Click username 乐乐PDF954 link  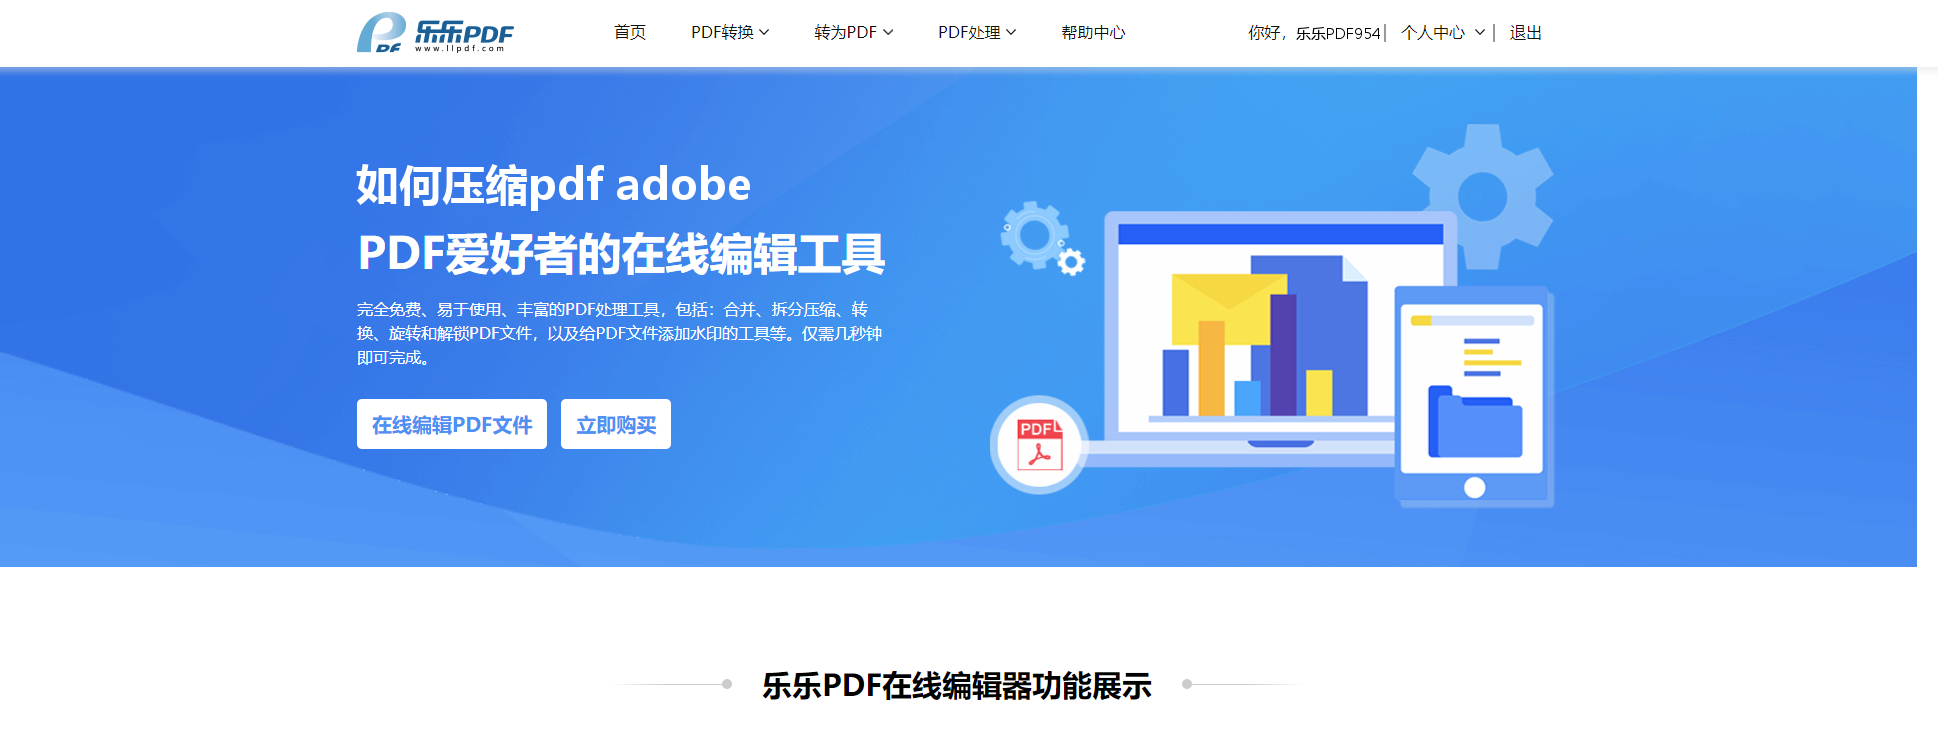(x=1338, y=33)
